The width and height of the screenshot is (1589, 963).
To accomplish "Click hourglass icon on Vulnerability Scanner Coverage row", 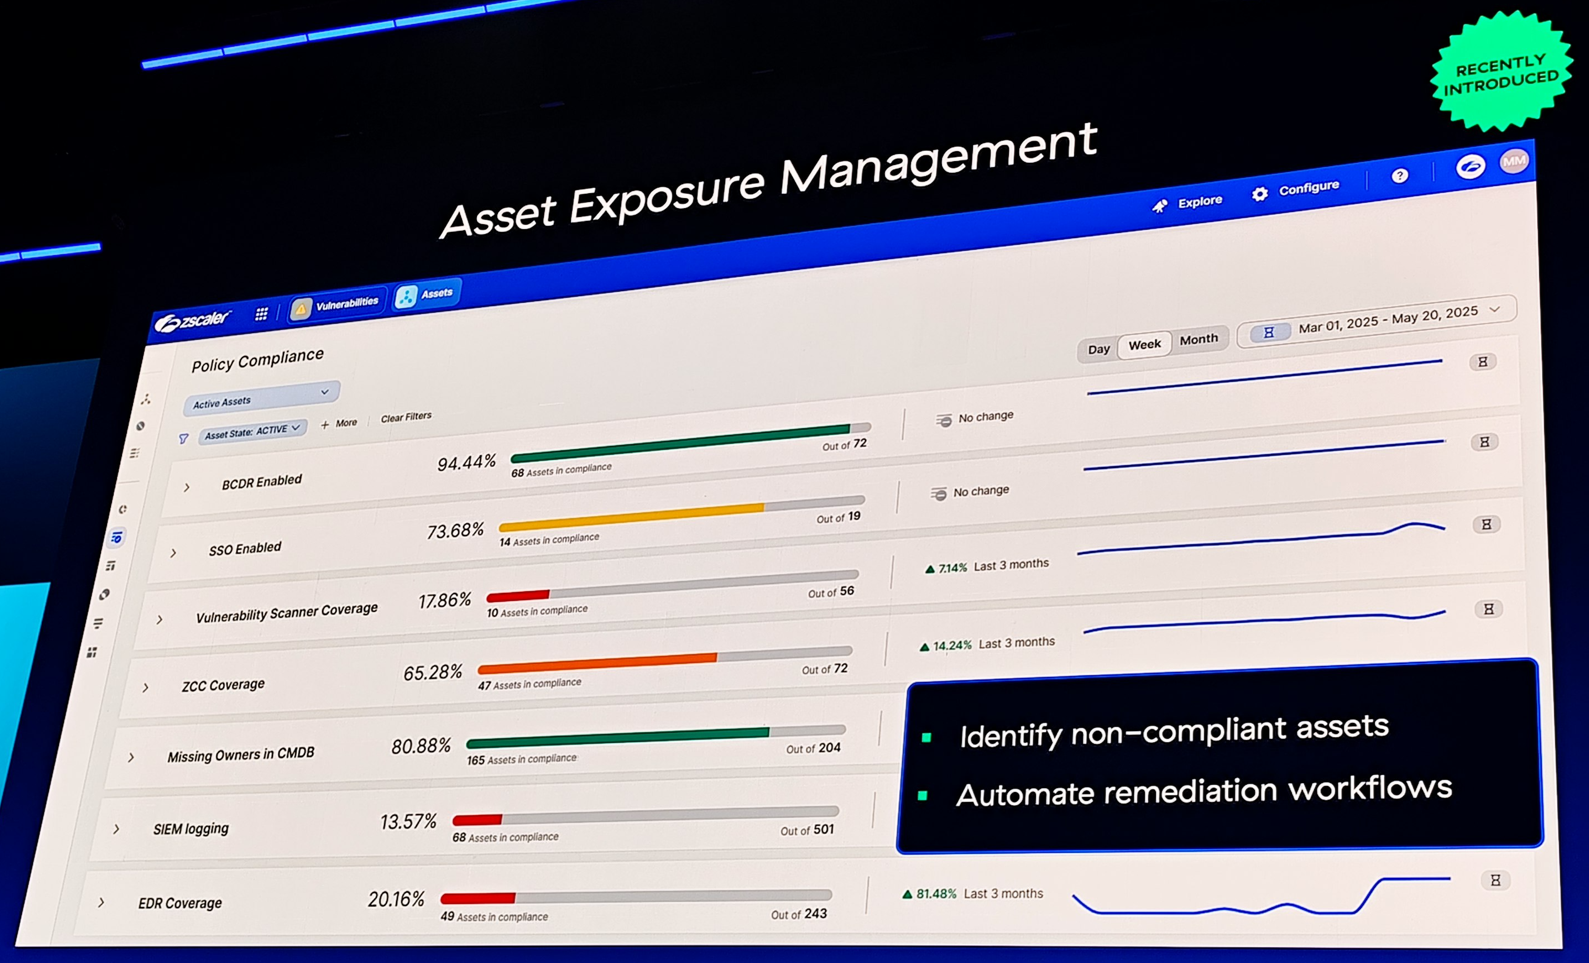I will (x=1487, y=524).
